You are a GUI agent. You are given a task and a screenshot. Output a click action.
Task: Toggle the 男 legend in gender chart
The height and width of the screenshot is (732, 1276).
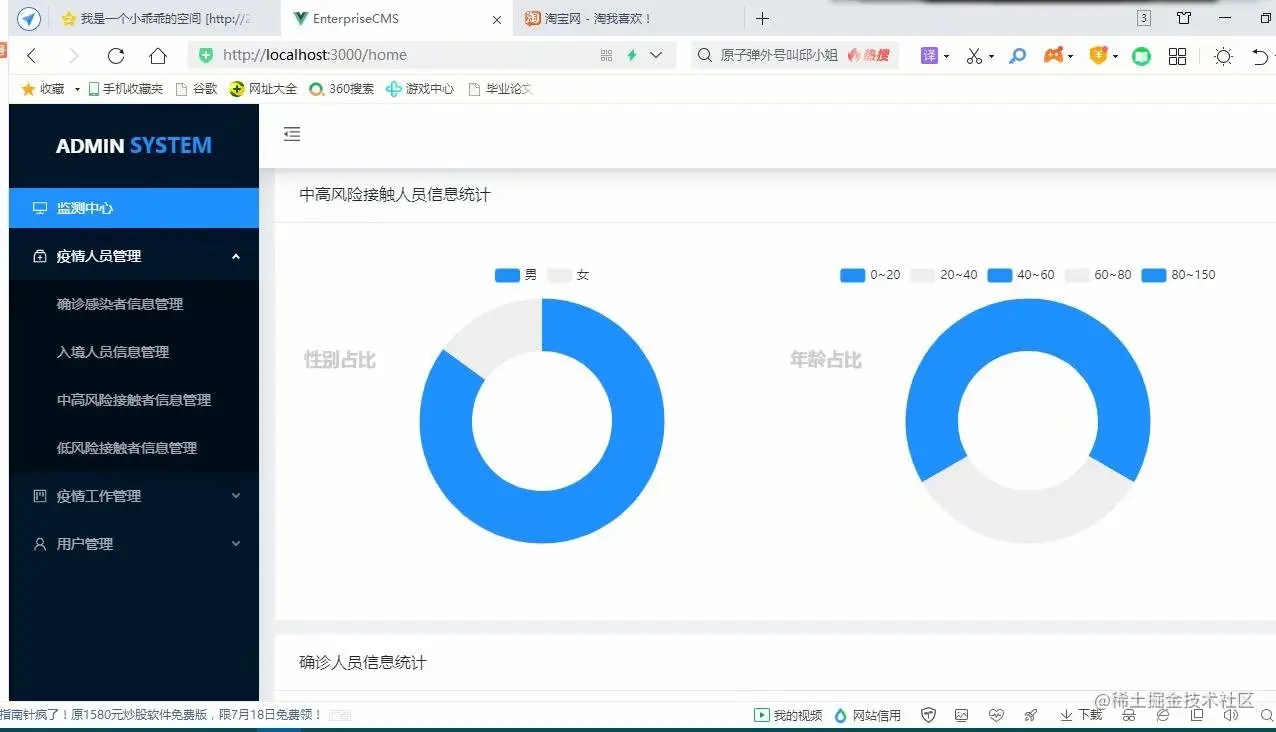[x=516, y=275]
